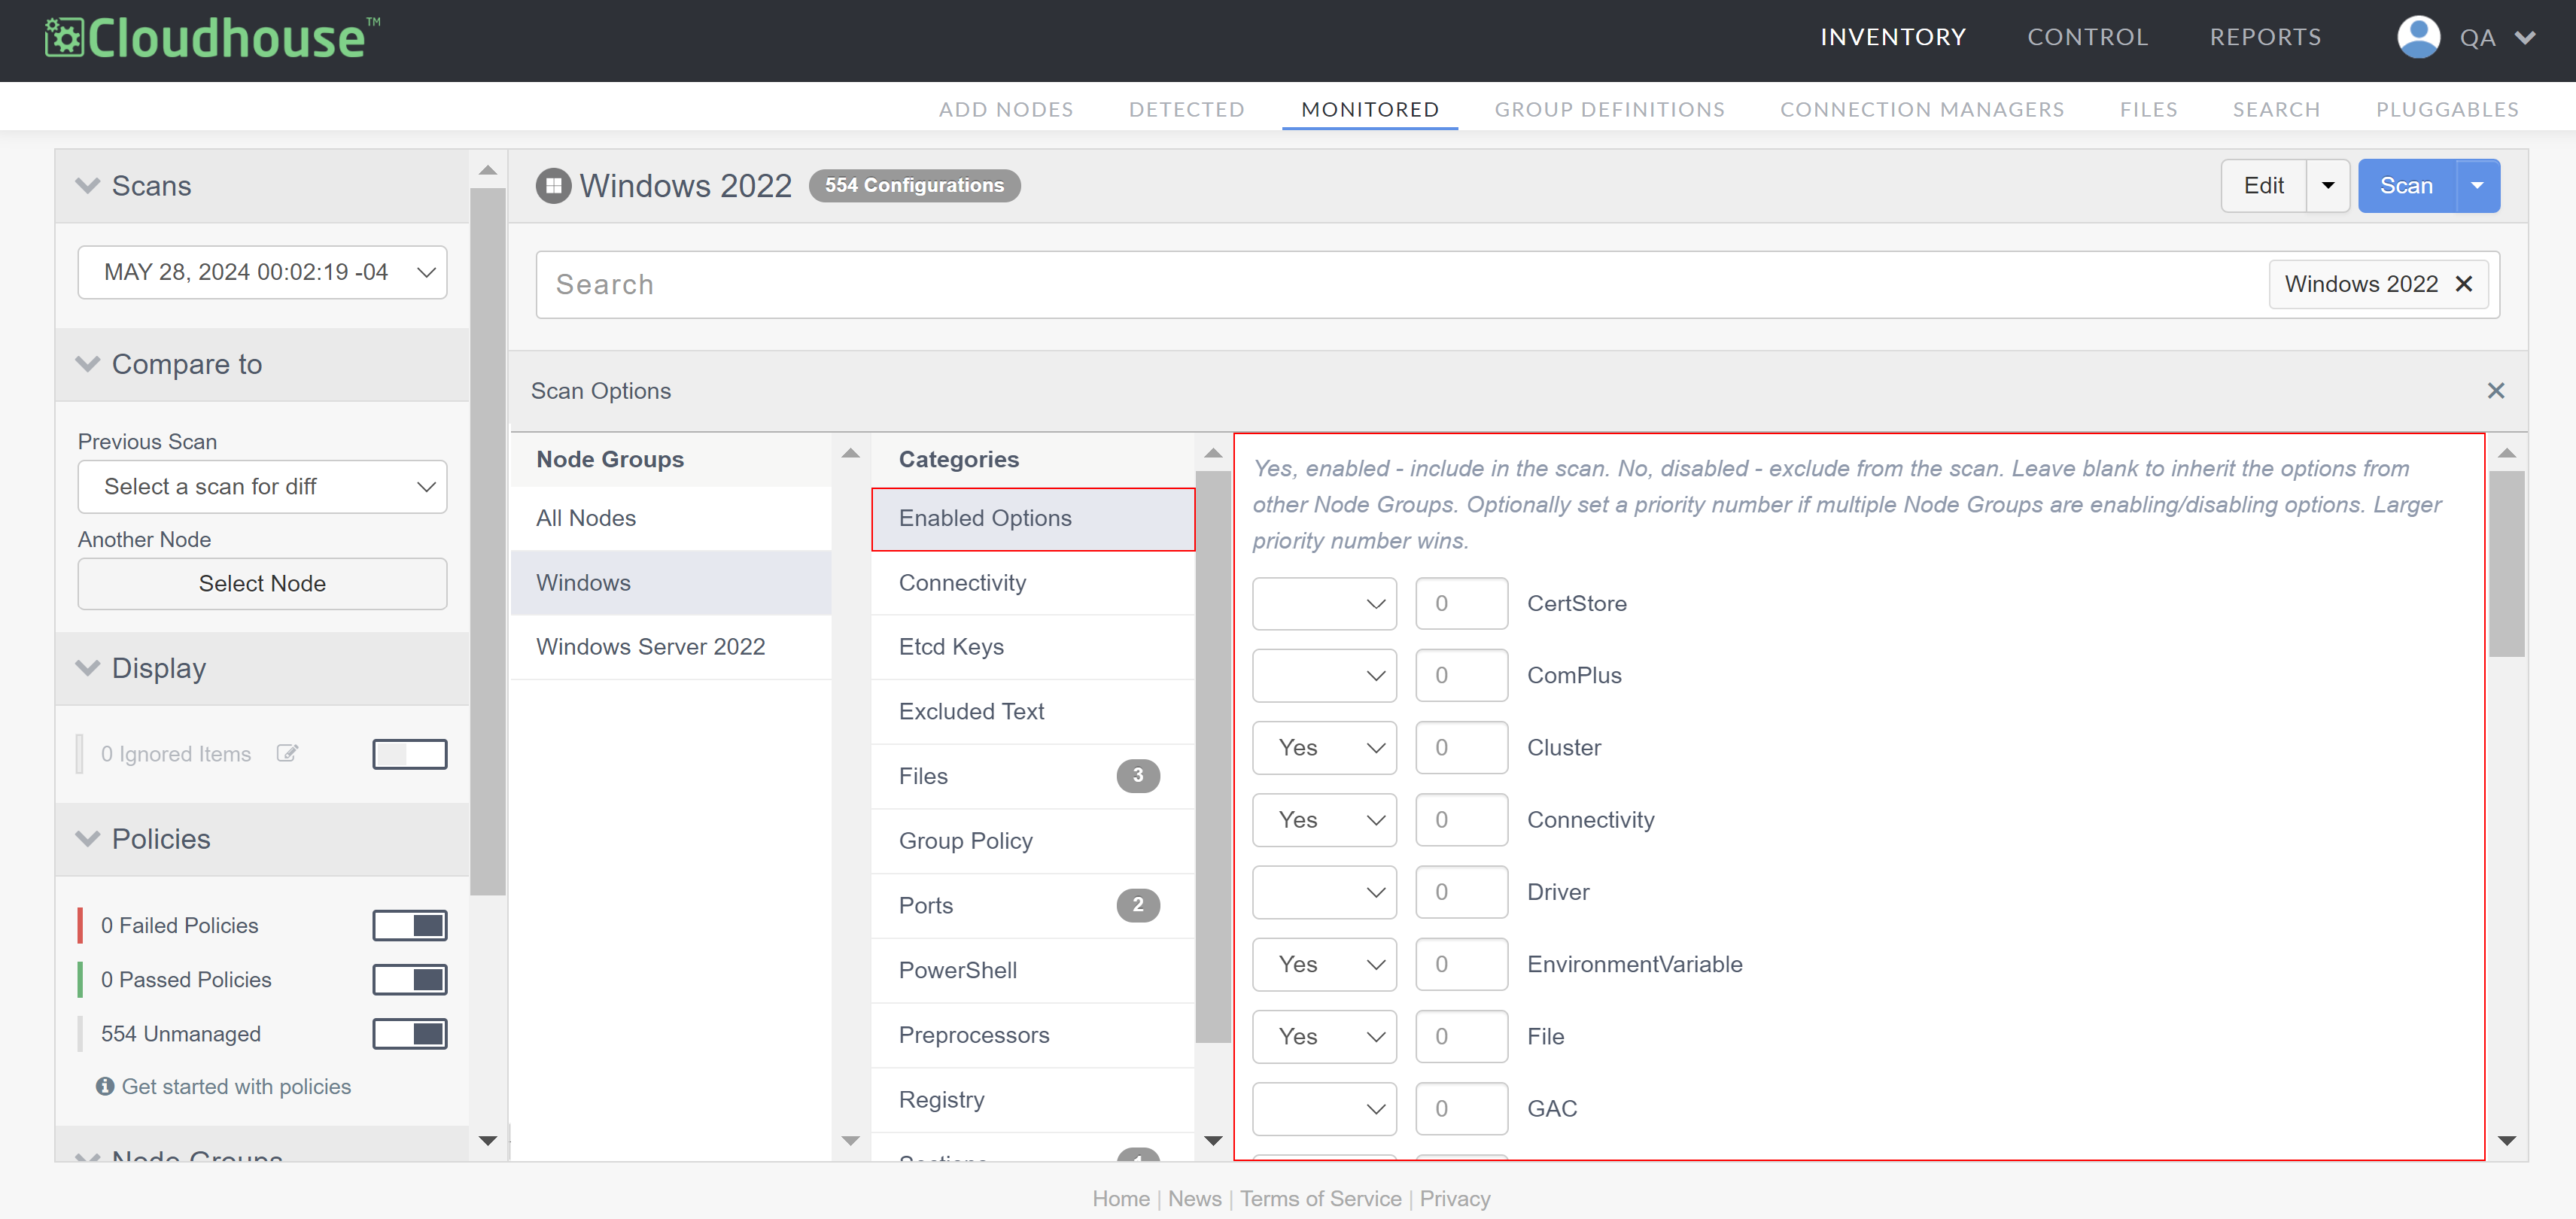Open the Select a scan for diff dropdown

[x=262, y=486]
